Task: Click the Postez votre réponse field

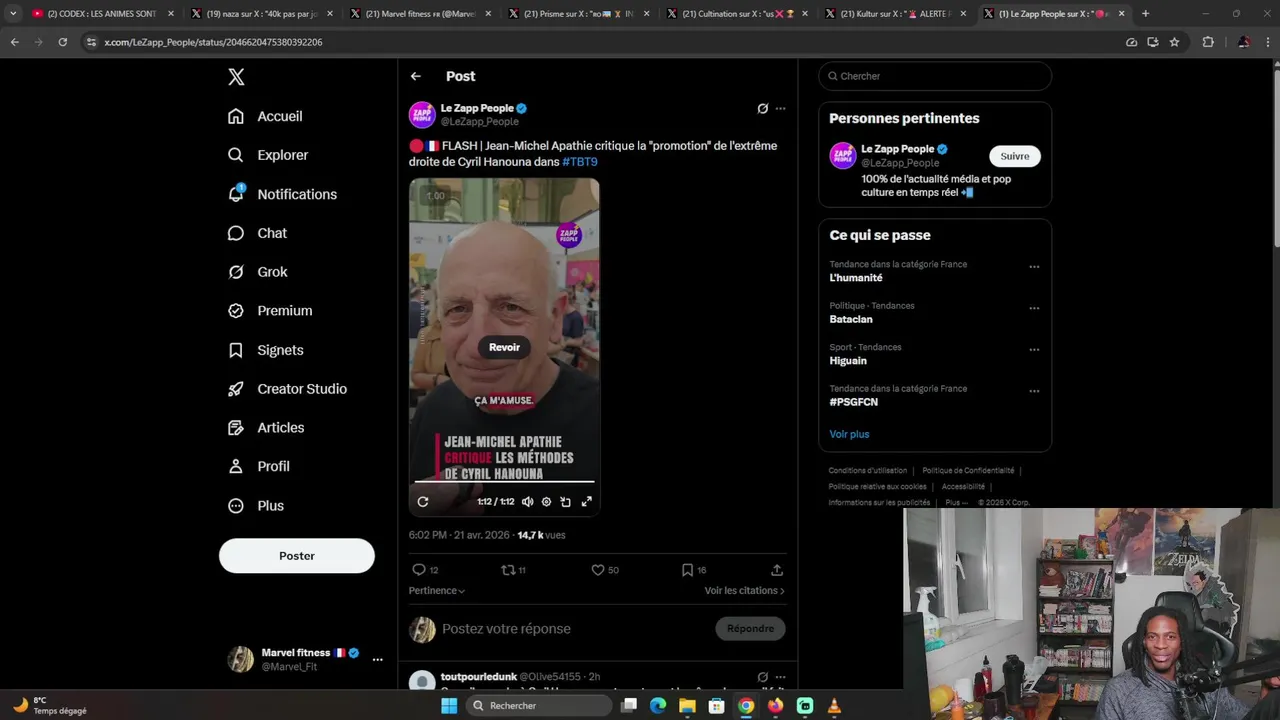Action: pyautogui.click(x=506, y=629)
